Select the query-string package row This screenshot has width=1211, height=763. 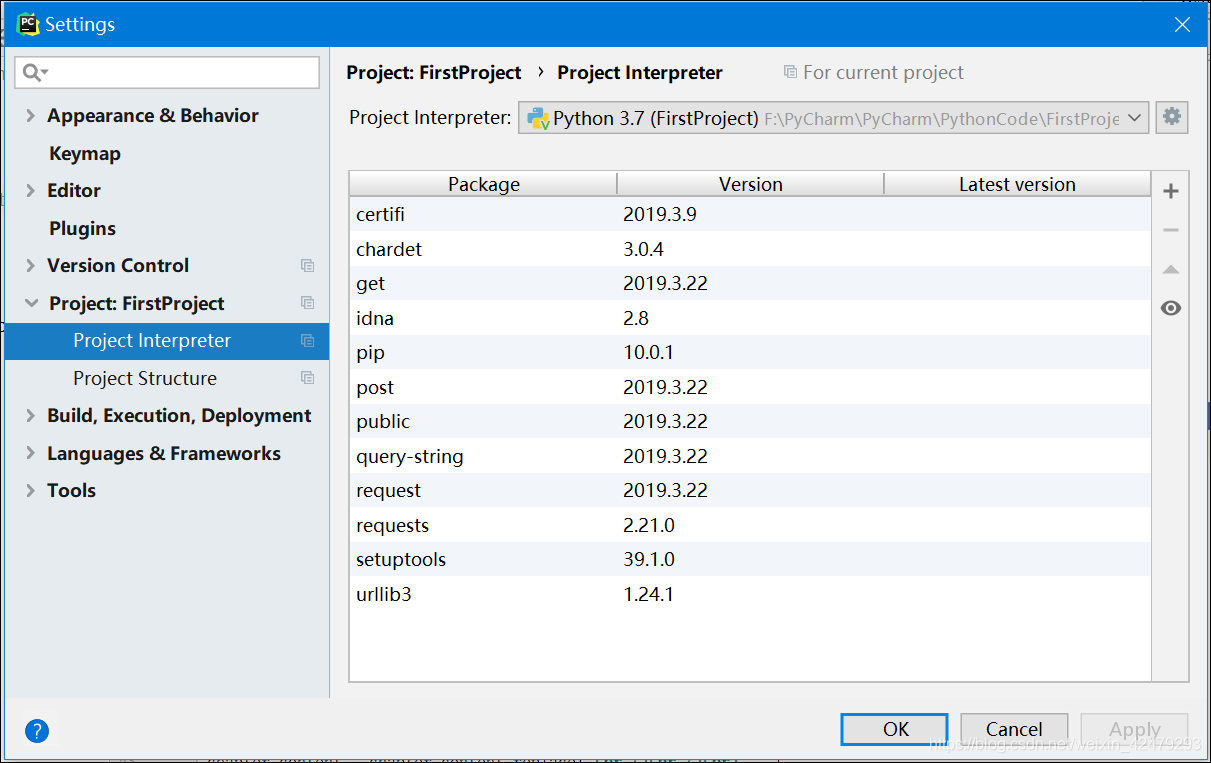tap(750, 456)
